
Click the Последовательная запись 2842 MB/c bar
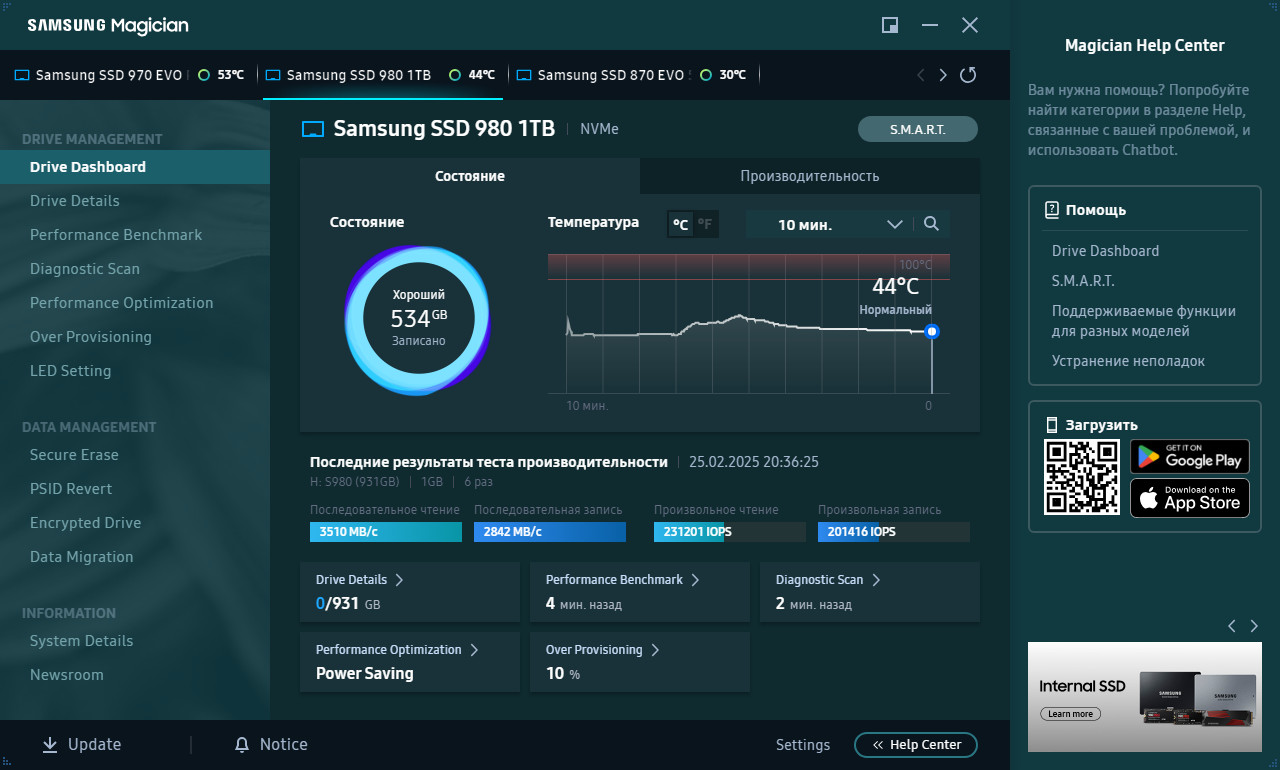click(550, 532)
